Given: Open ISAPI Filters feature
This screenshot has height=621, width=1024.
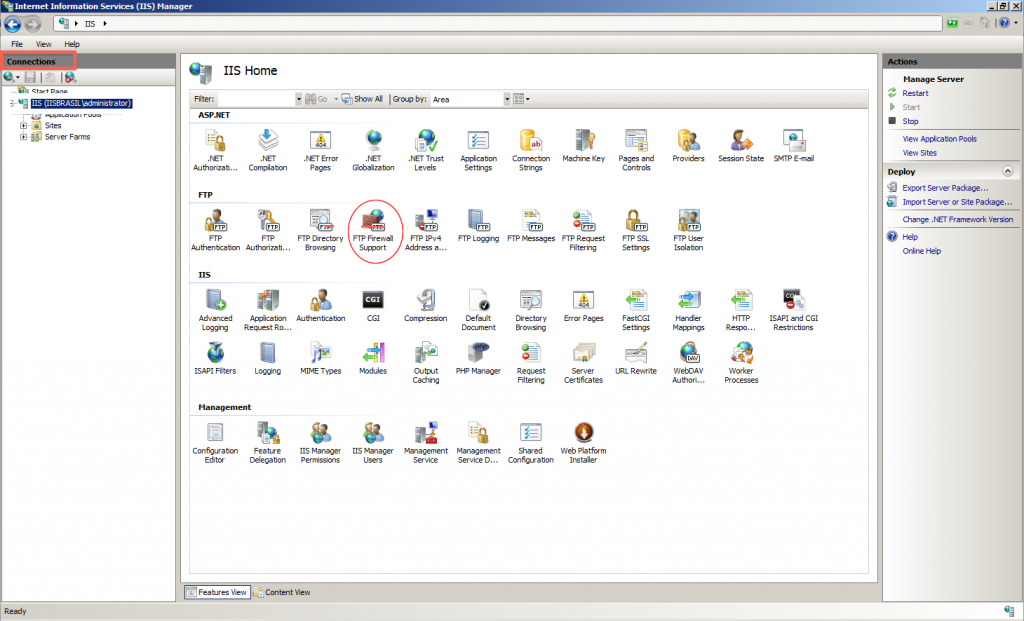Looking at the screenshot, I should coord(216,358).
